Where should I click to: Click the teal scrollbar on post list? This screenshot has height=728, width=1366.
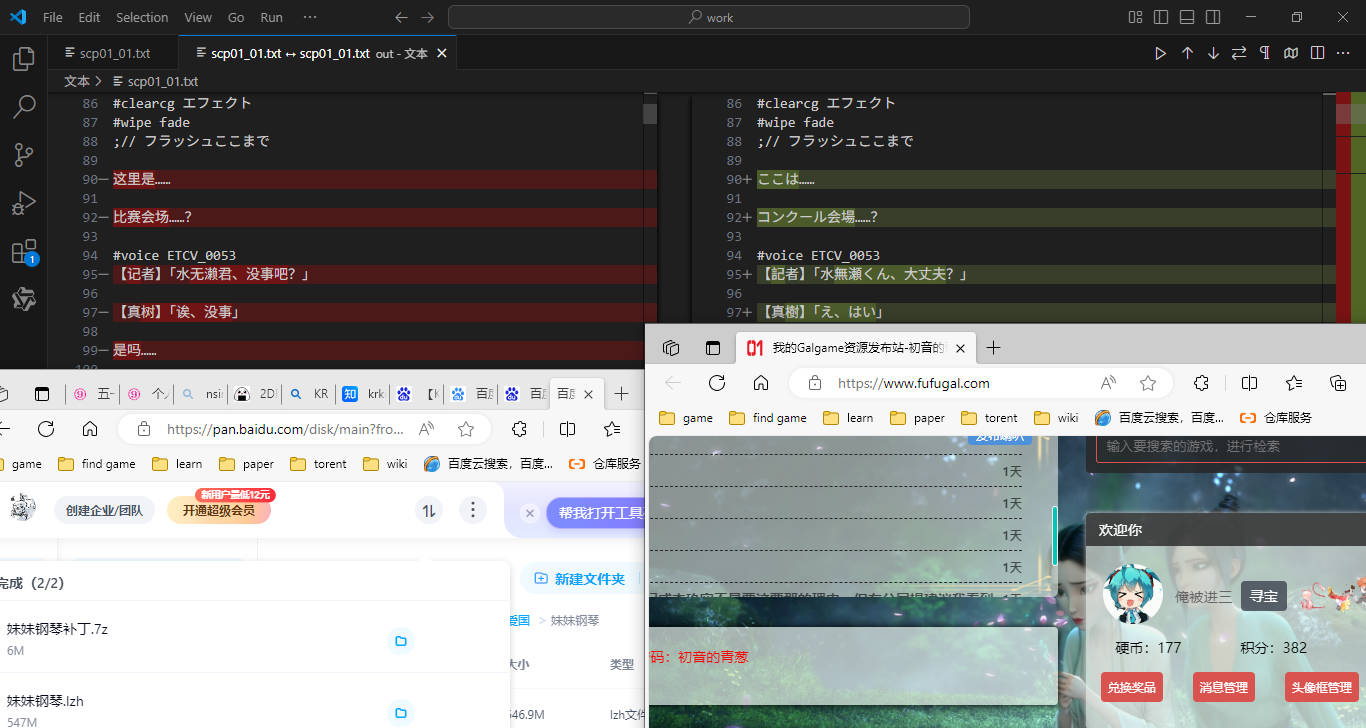pos(1054,534)
